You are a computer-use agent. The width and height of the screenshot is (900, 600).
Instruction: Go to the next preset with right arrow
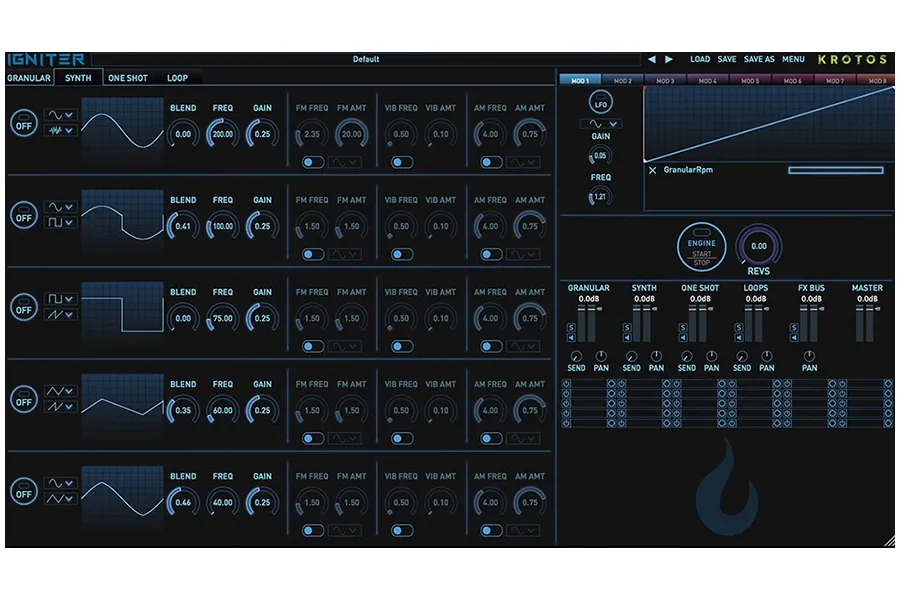(x=669, y=59)
